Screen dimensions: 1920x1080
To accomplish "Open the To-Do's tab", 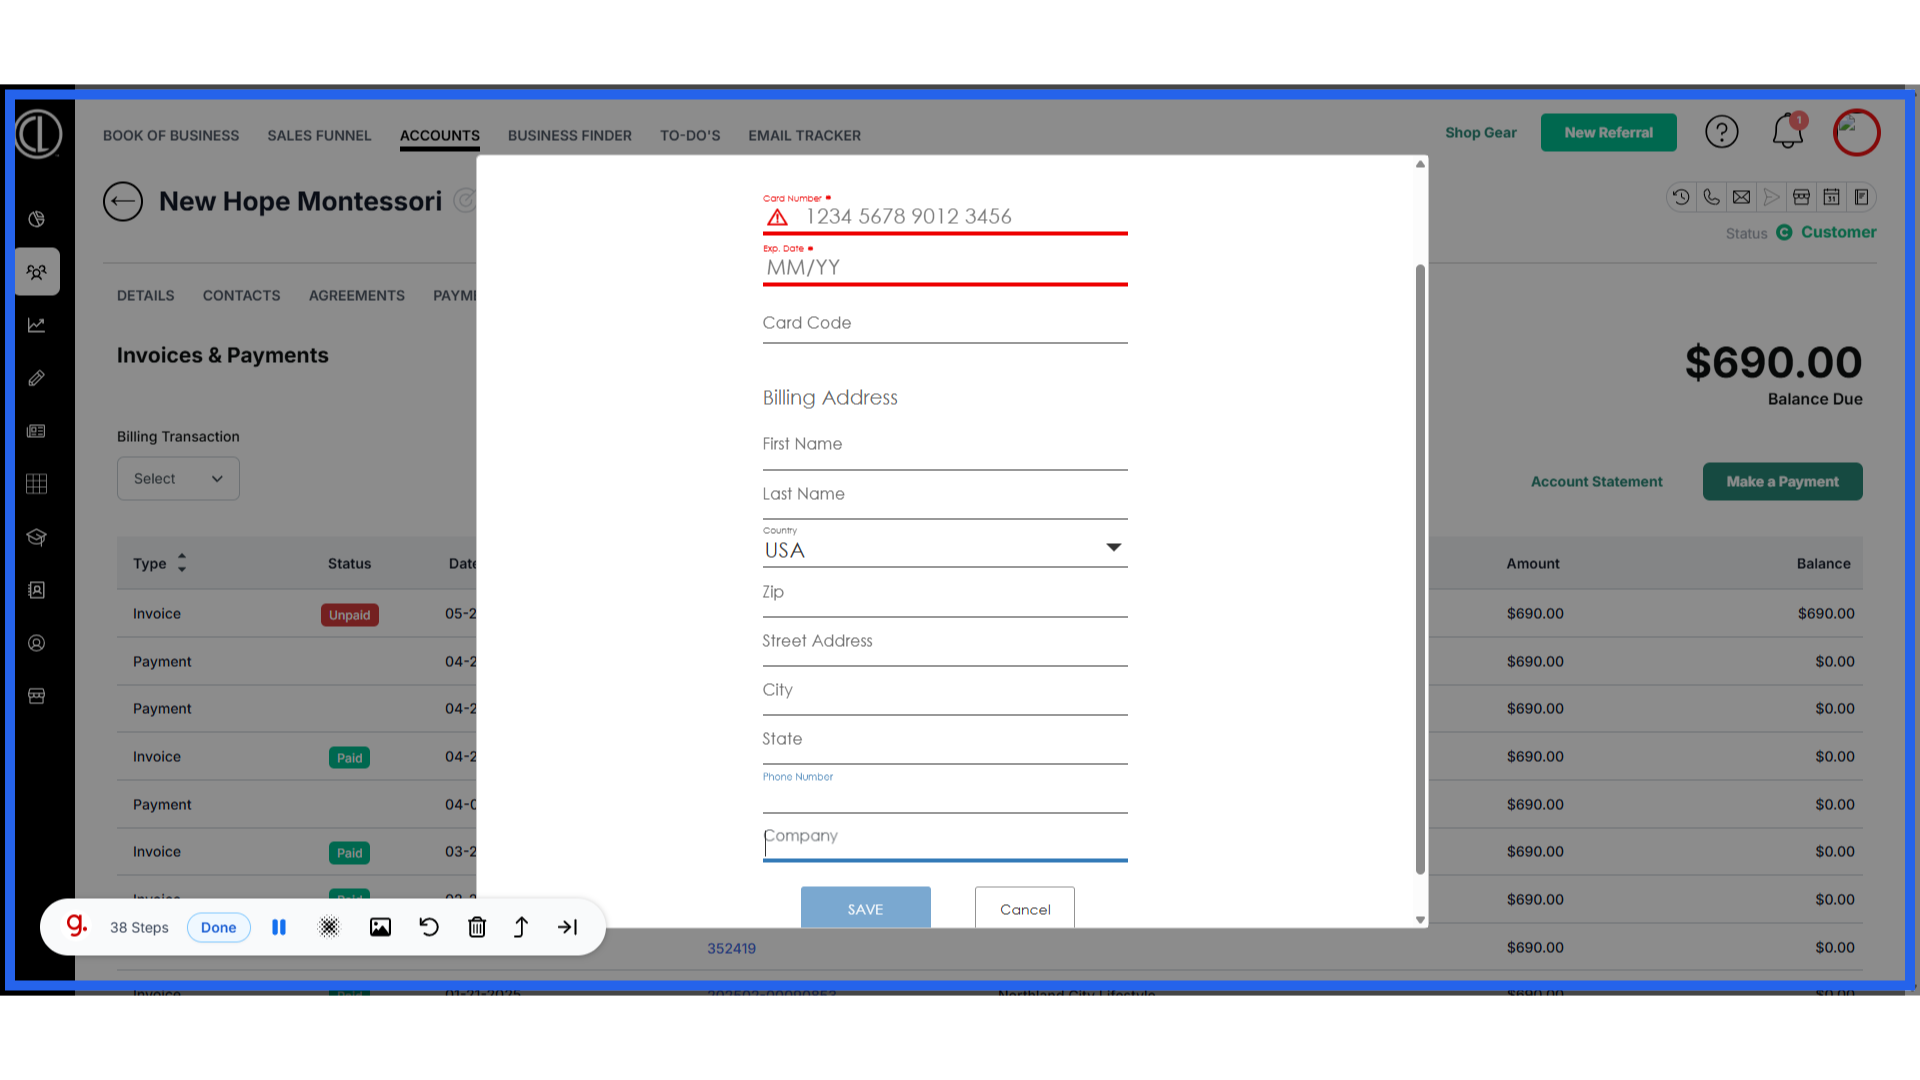I will (x=690, y=135).
